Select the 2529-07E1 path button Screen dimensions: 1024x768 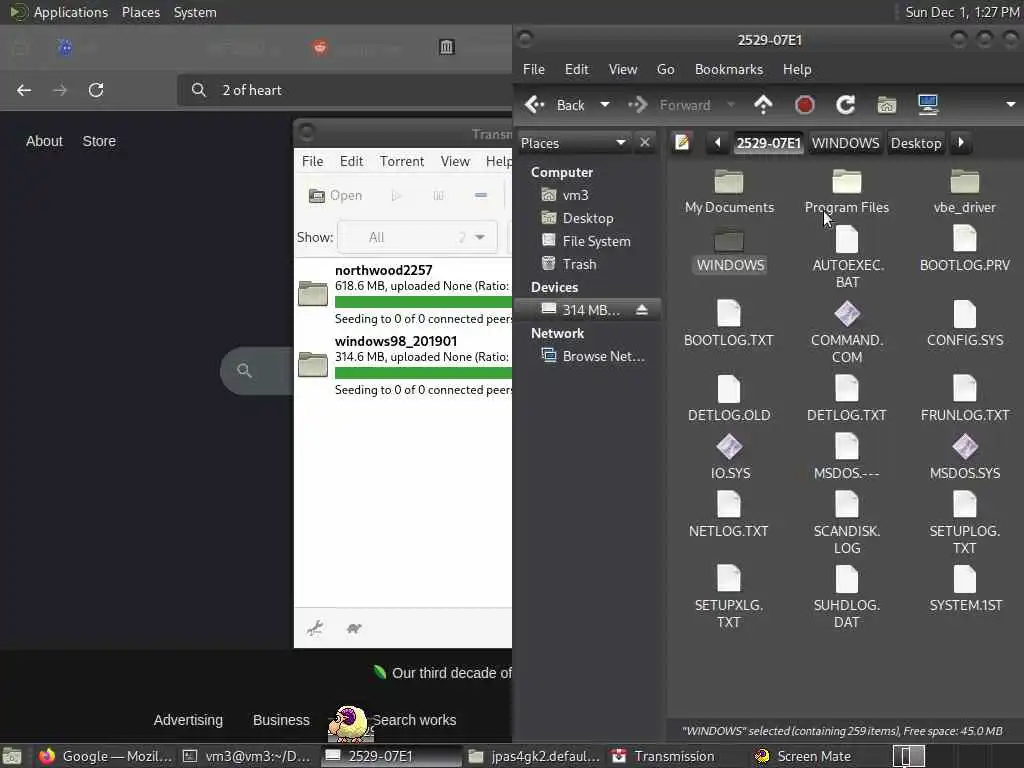click(768, 143)
